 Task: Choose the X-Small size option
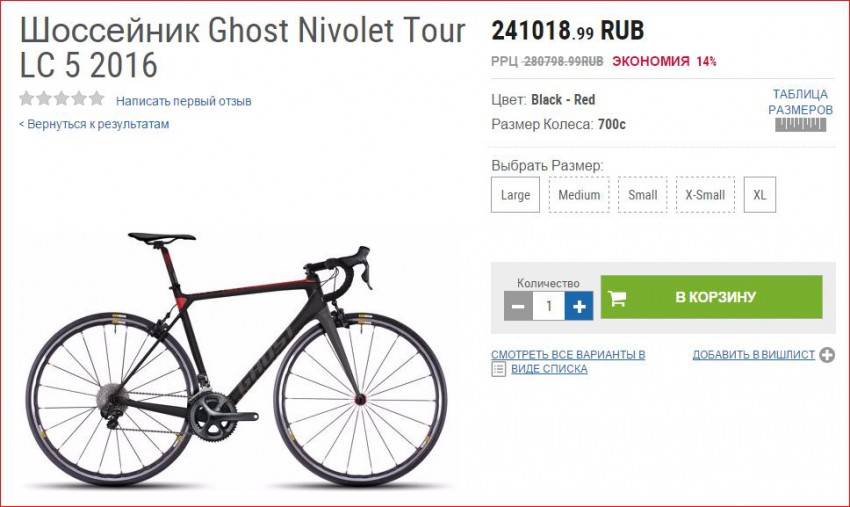pos(705,195)
